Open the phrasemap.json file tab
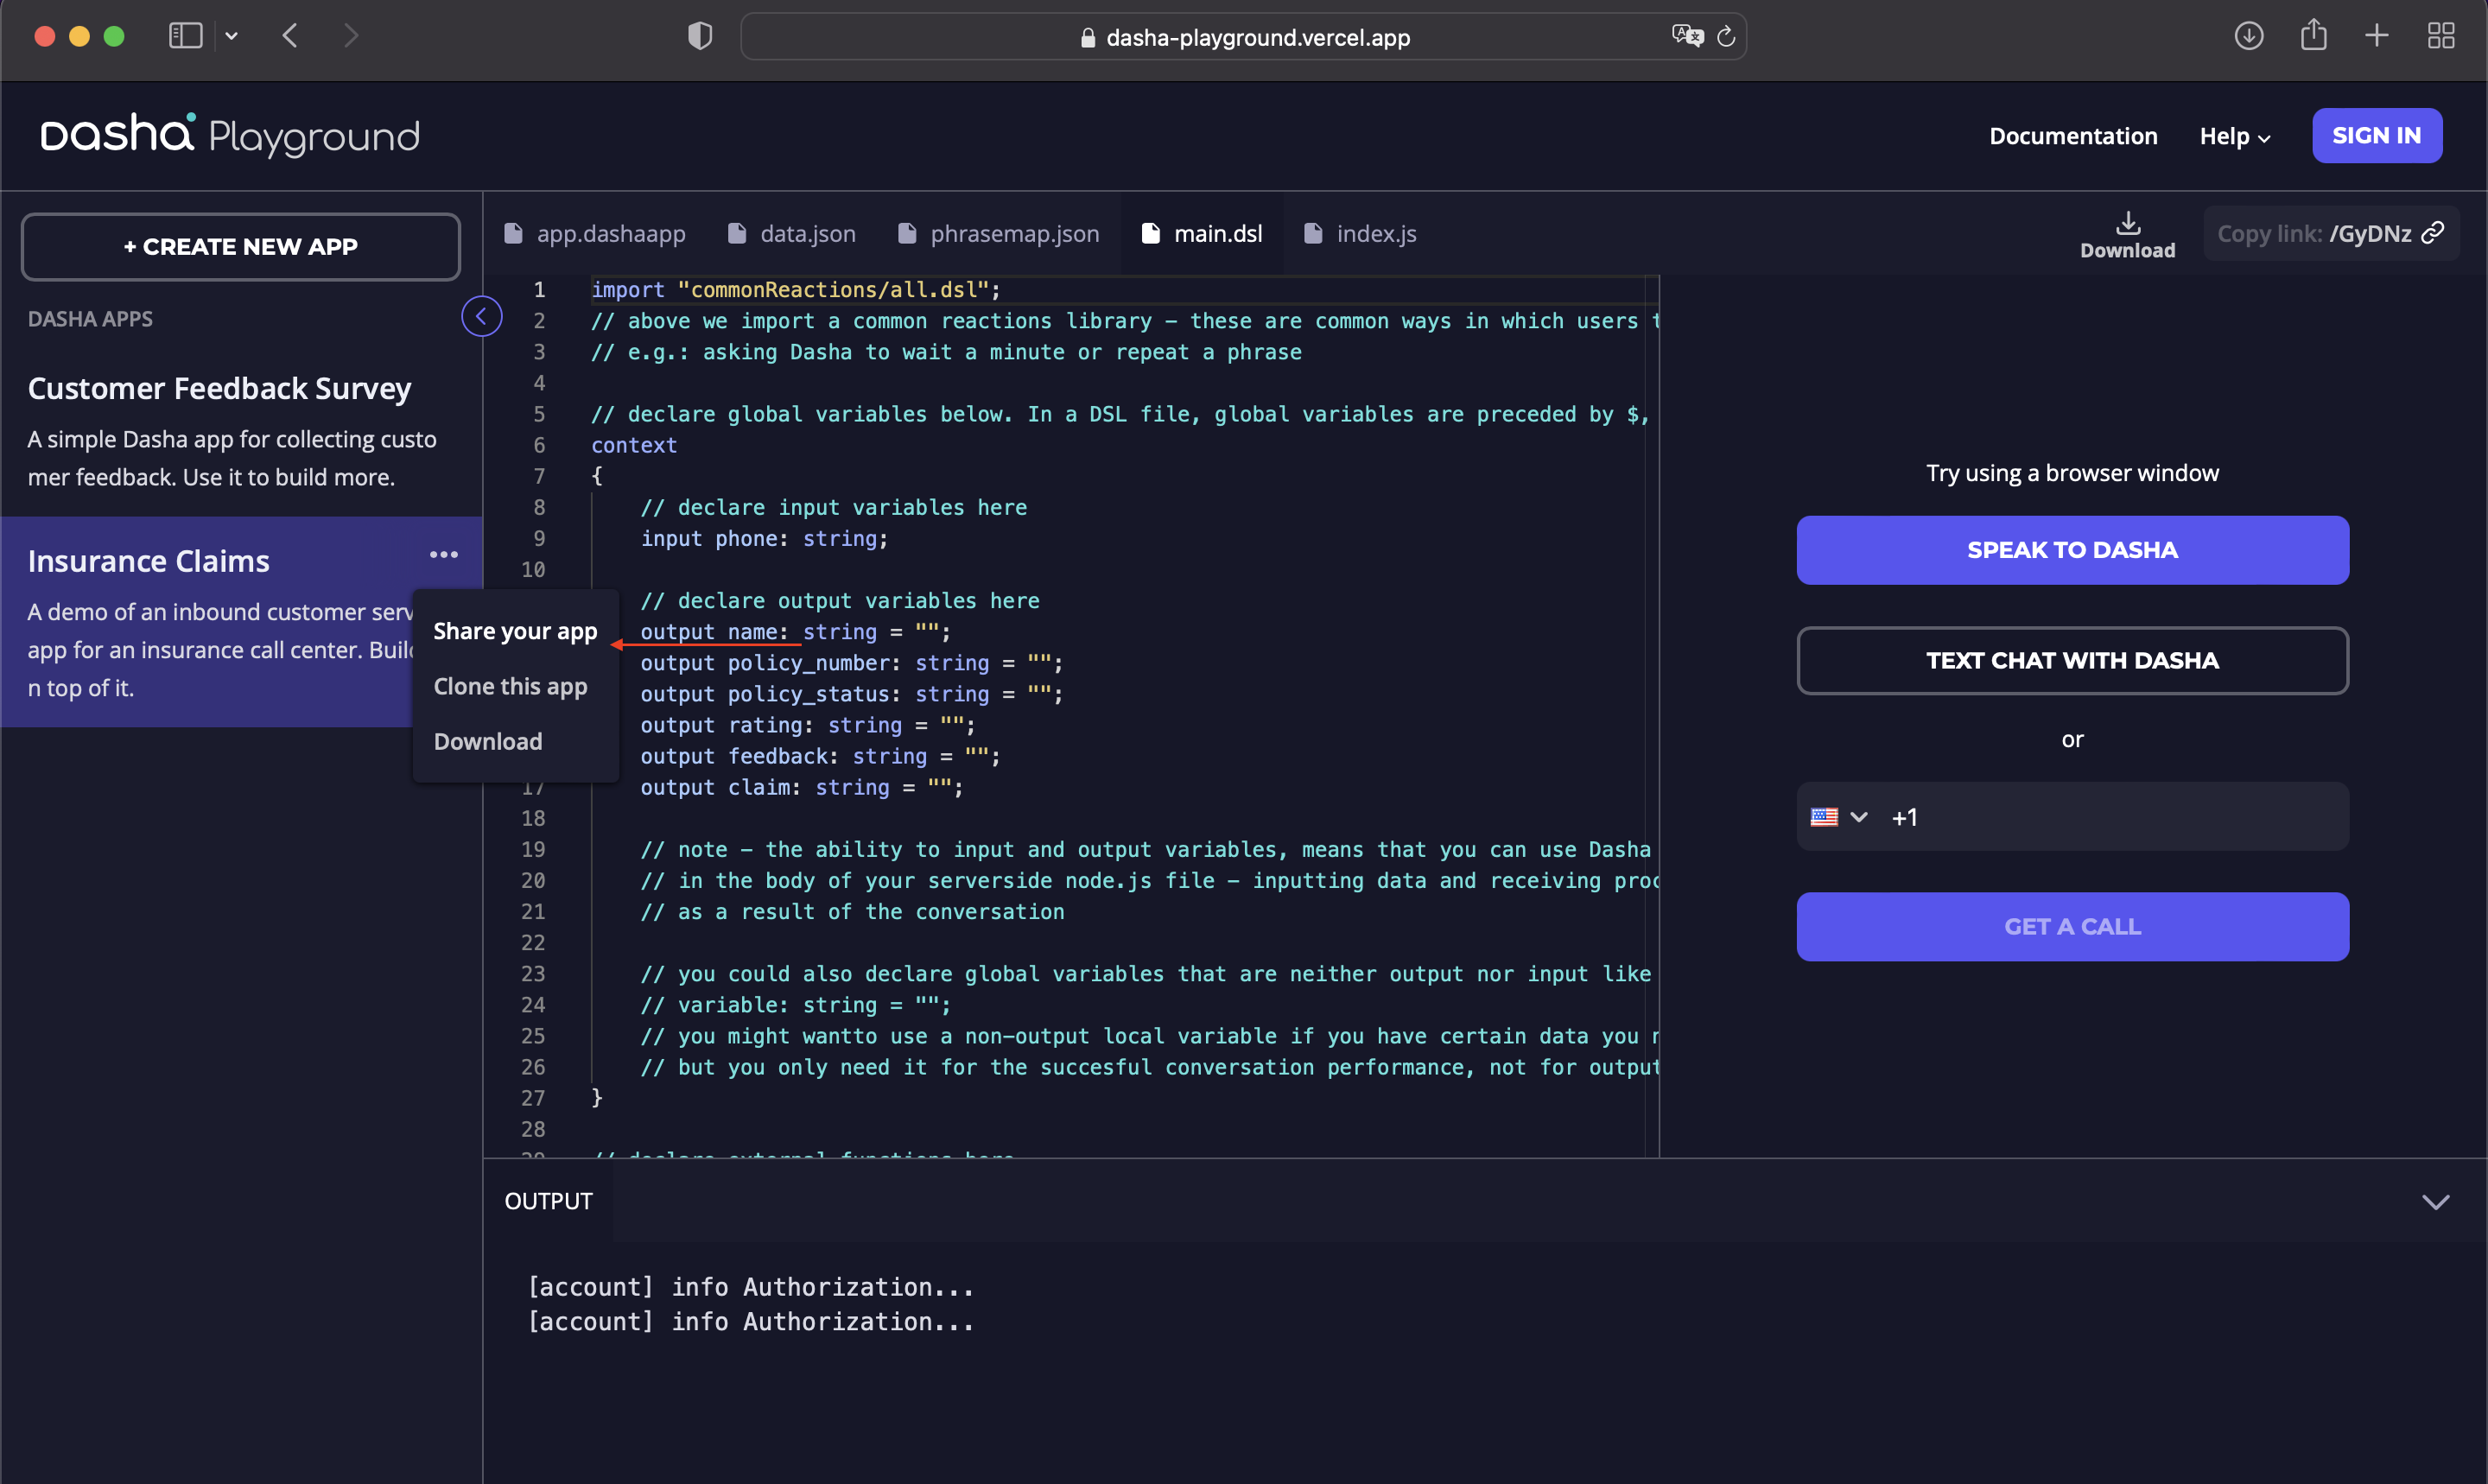2488x1484 pixels. 999,234
